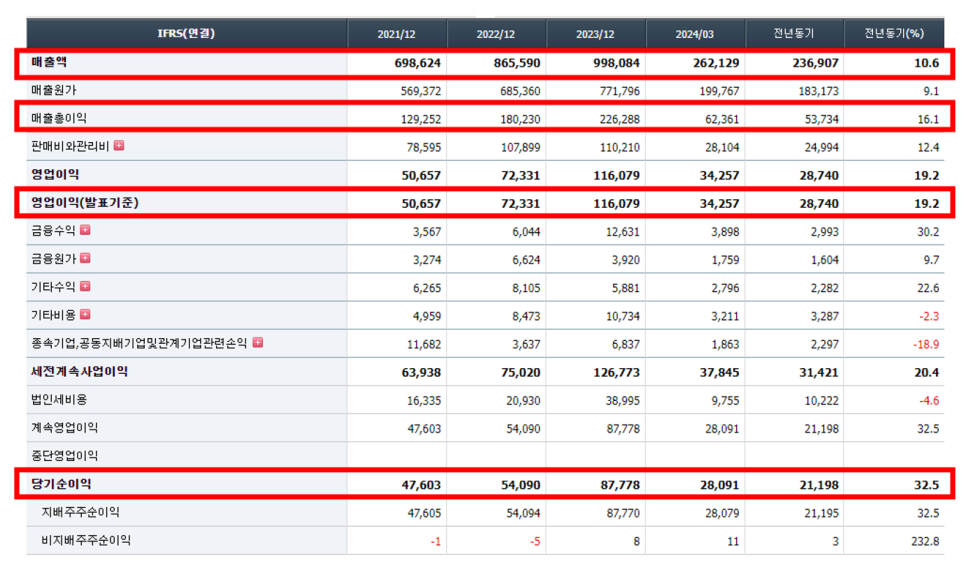Screen dimensions: 966x573
Task: Click the 기타수익 value 2,796
Action: [x=725, y=288]
